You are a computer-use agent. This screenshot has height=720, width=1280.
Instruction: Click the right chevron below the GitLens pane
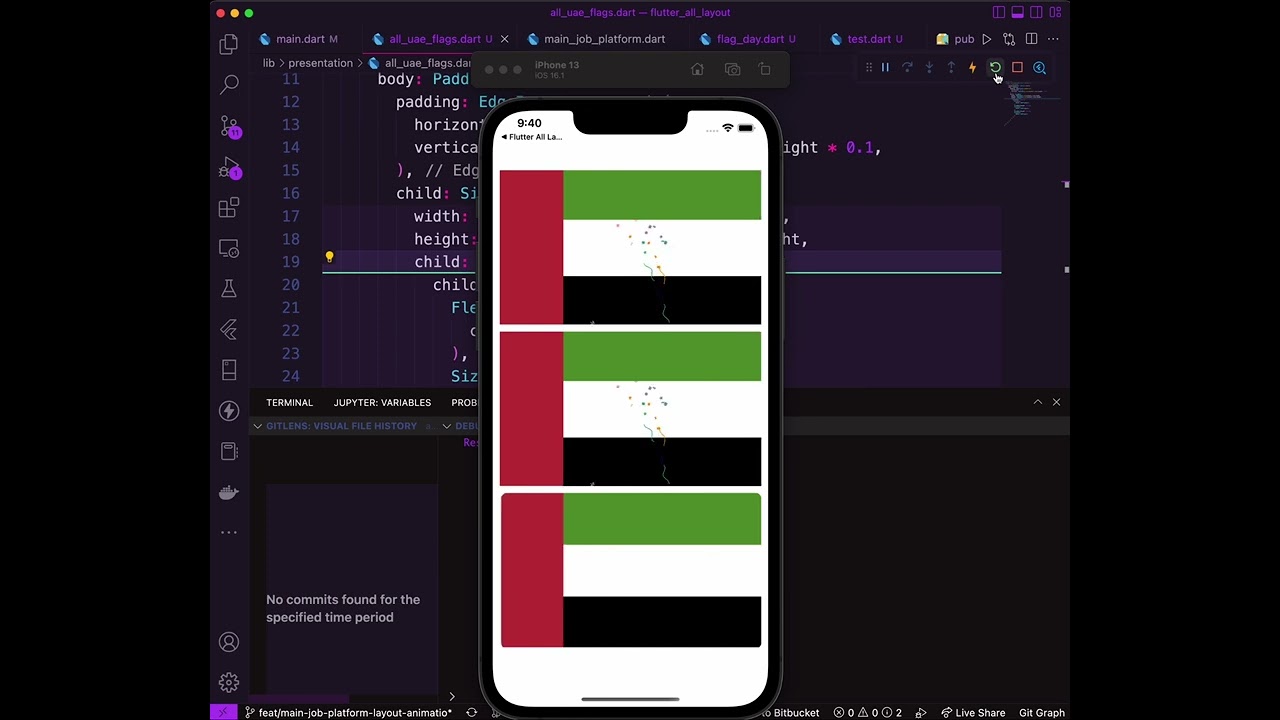tap(451, 697)
